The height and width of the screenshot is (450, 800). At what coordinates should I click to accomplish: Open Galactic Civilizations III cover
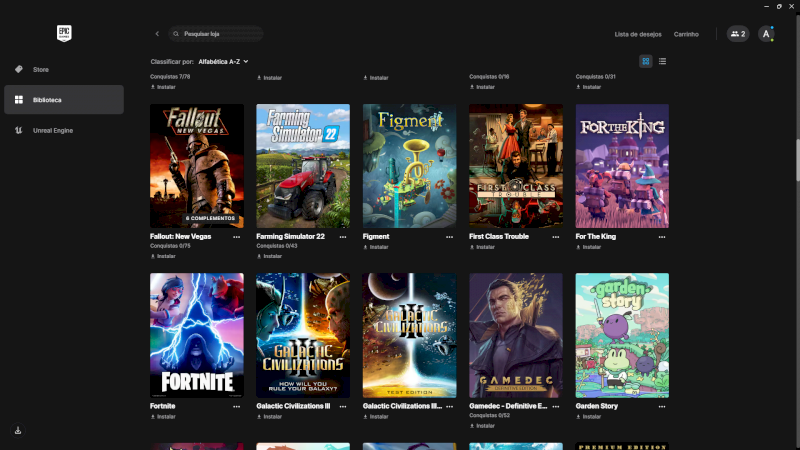[303, 335]
